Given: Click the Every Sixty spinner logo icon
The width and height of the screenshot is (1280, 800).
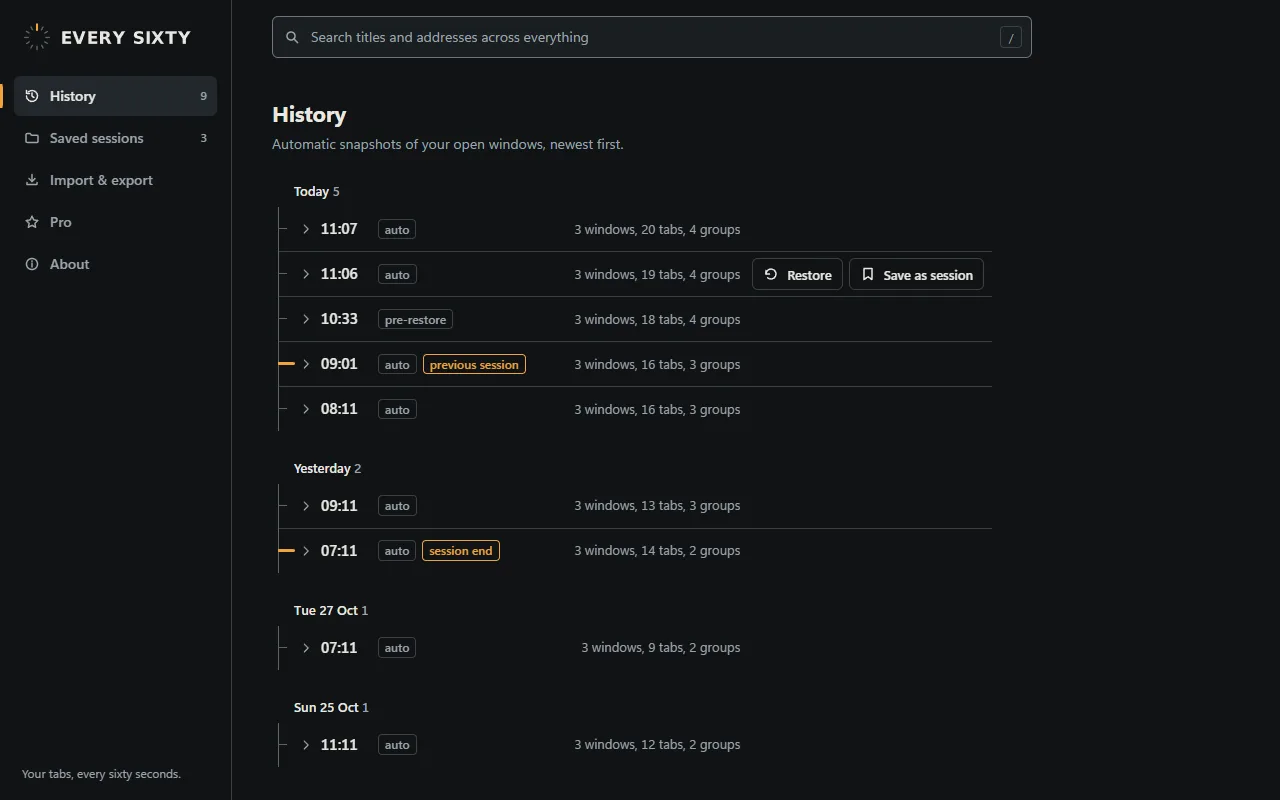Looking at the screenshot, I should point(37,37).
